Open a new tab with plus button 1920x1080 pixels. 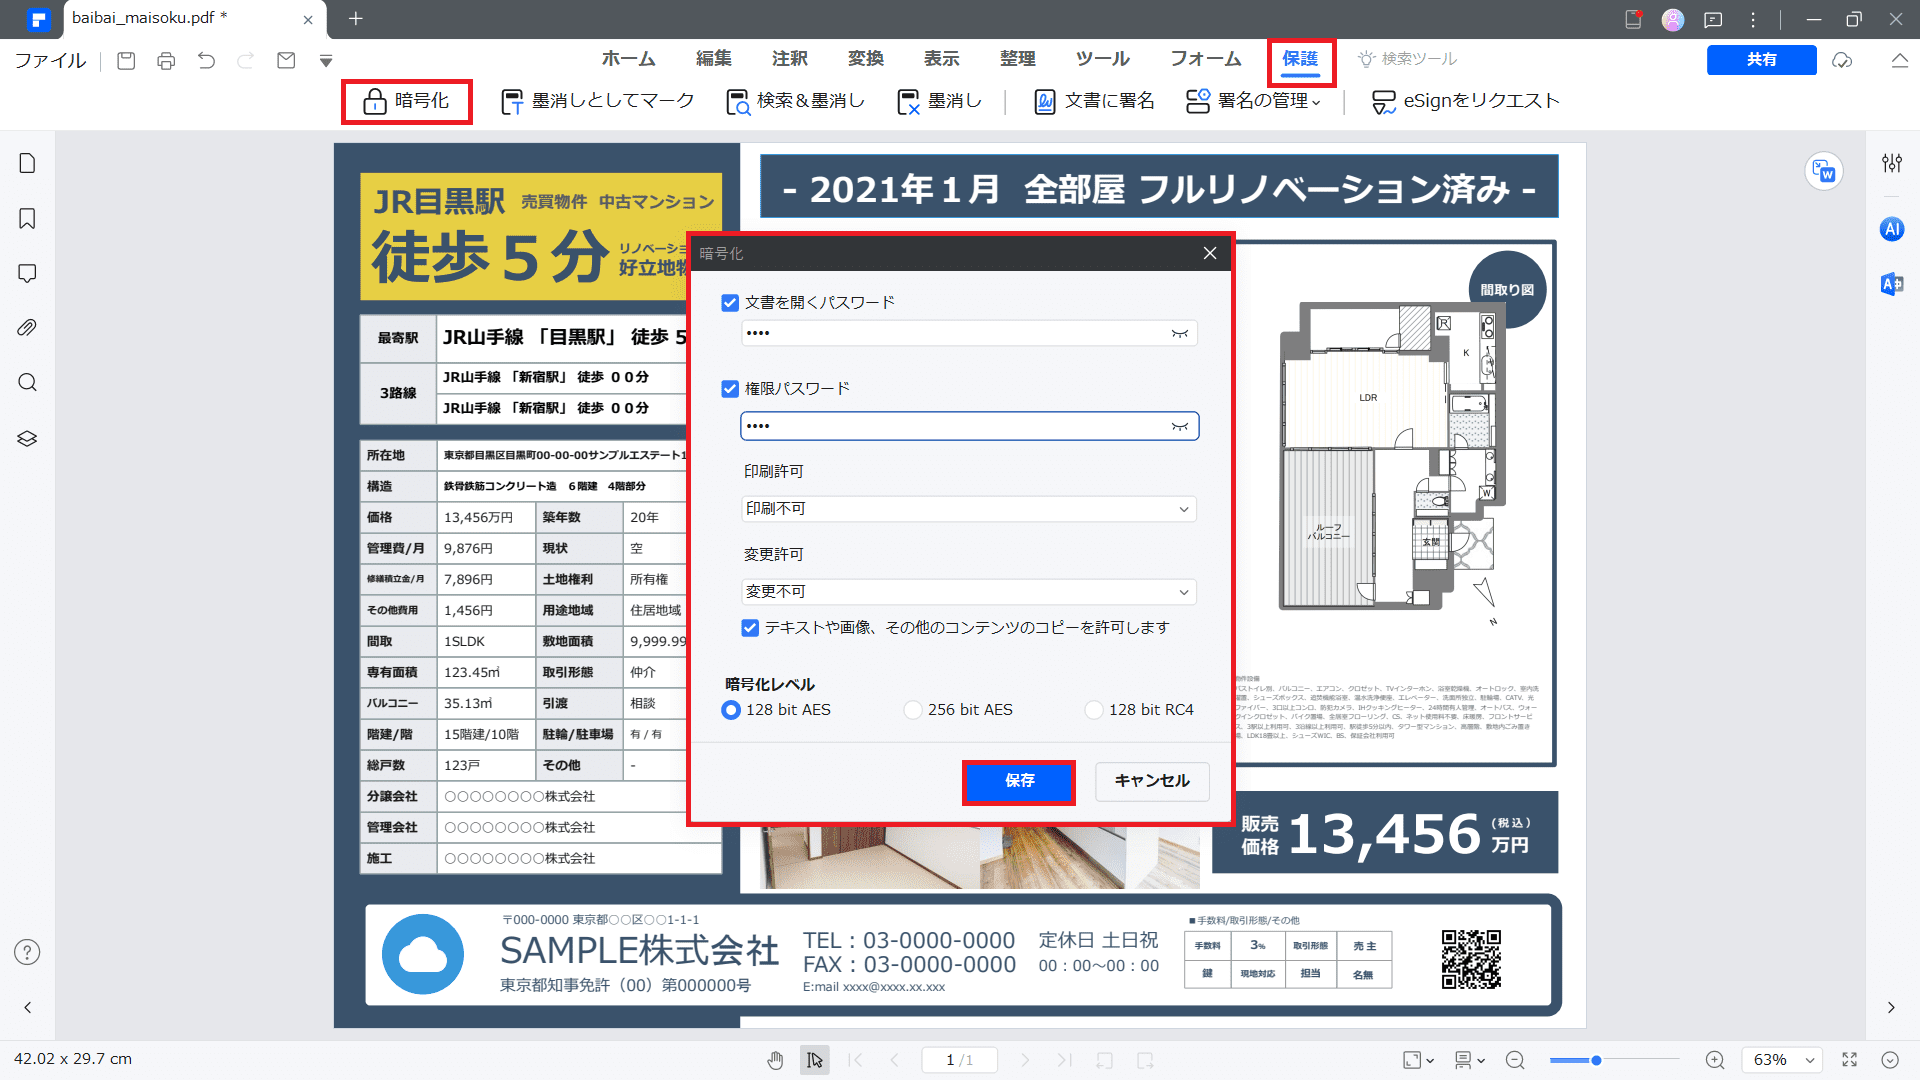coord(356,19)
